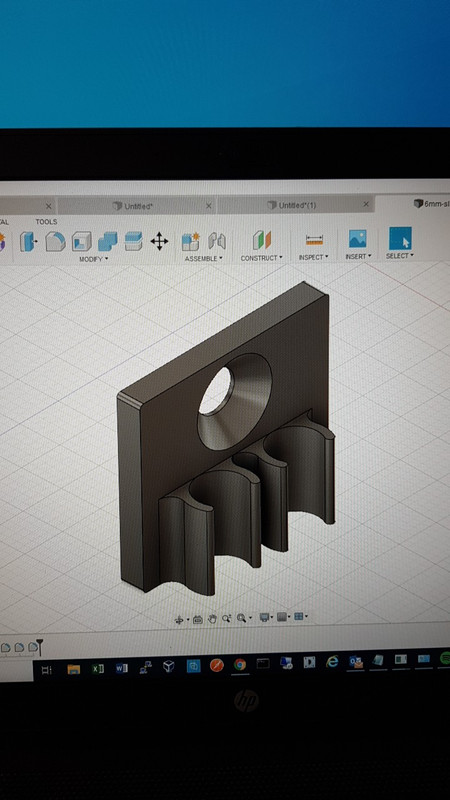Open the Display Settings monitor icon
The image size is (450, 800).
point(264,617)
